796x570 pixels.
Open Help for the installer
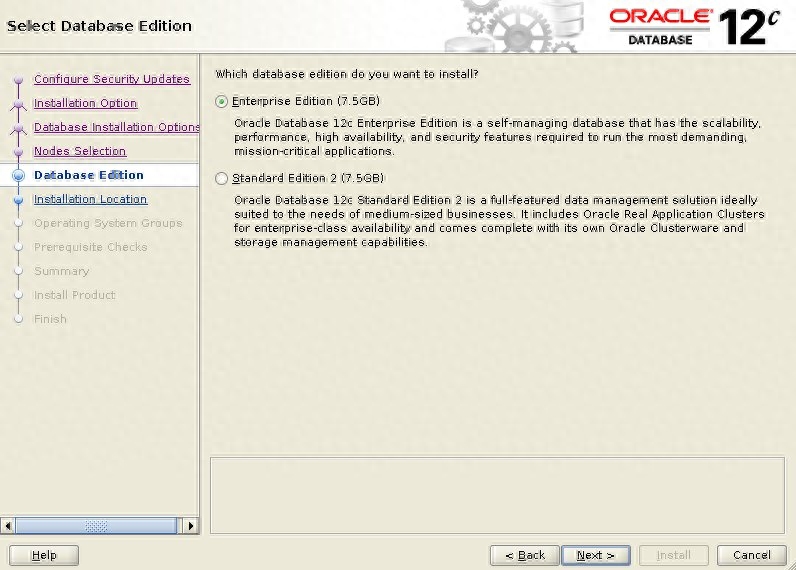44,555
